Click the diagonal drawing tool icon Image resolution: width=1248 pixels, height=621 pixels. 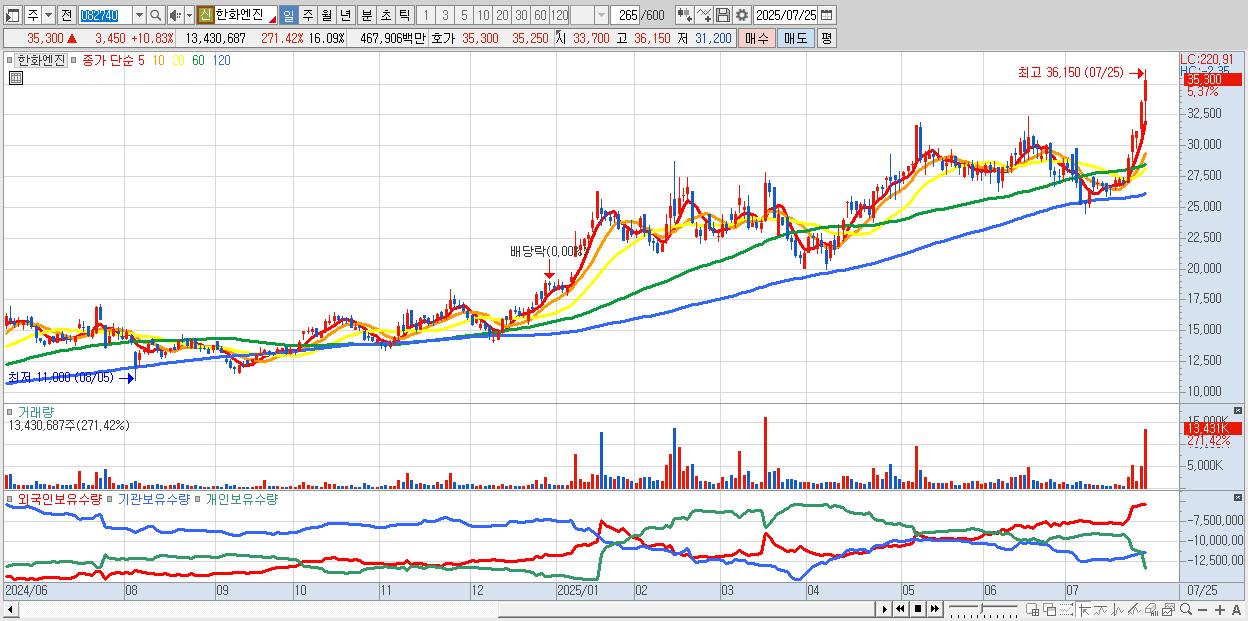pos(1134,609)
